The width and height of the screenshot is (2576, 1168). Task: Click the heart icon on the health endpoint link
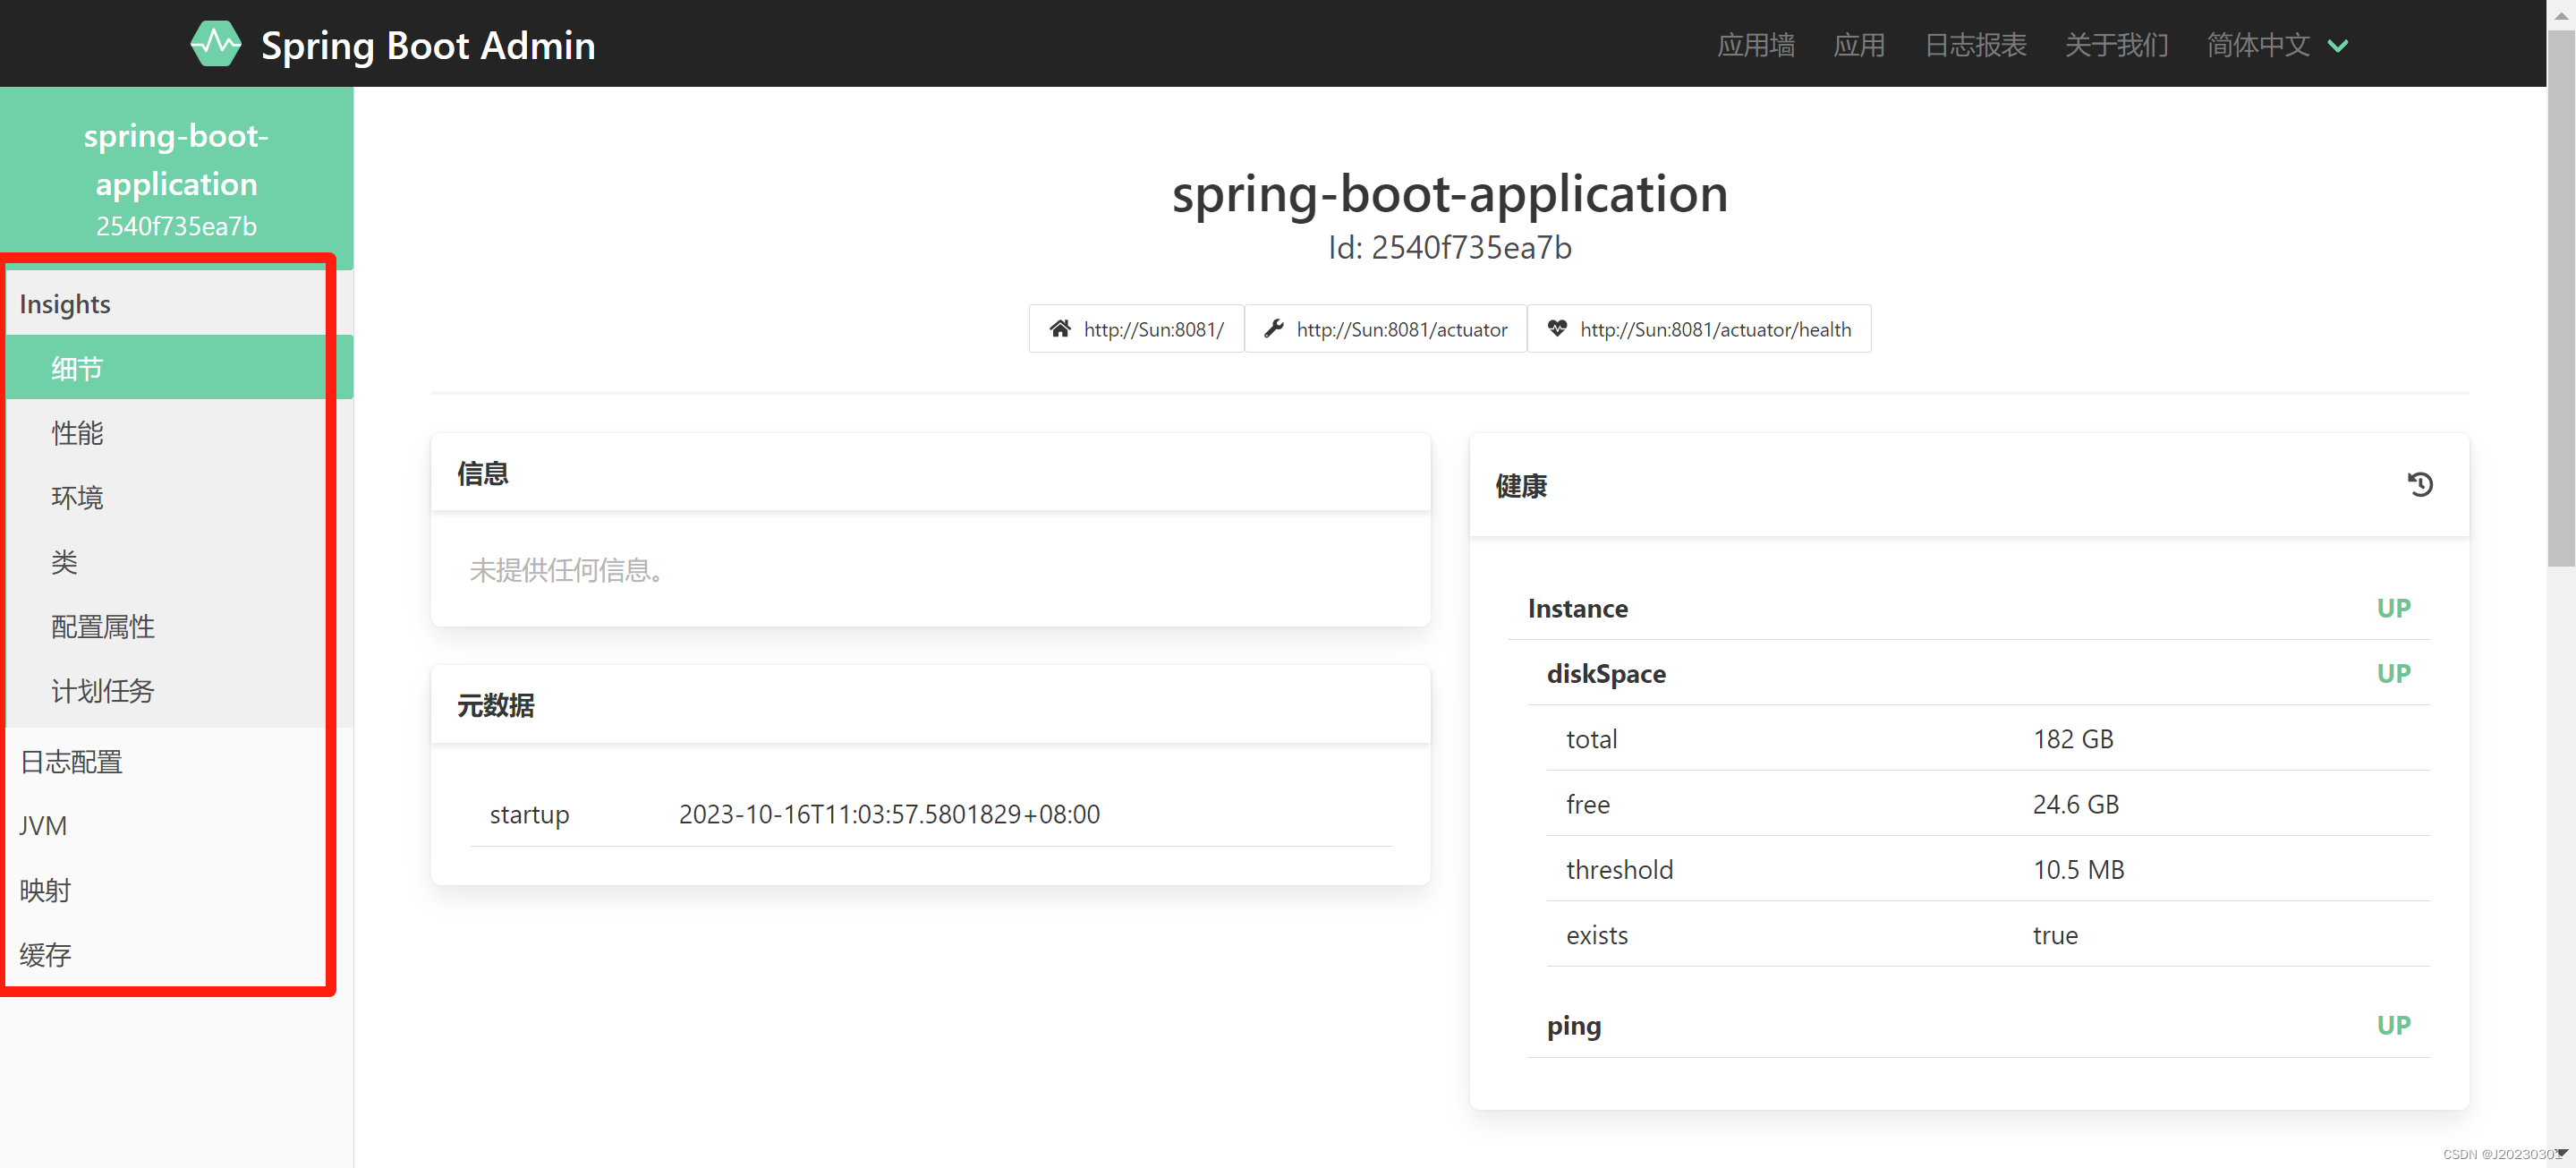1558,328
